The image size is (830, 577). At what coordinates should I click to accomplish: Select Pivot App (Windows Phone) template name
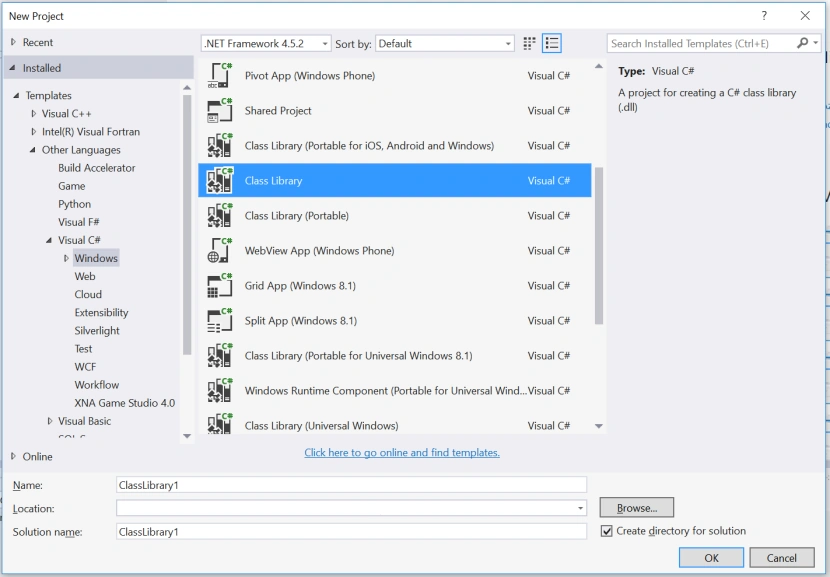coord(310,76)
